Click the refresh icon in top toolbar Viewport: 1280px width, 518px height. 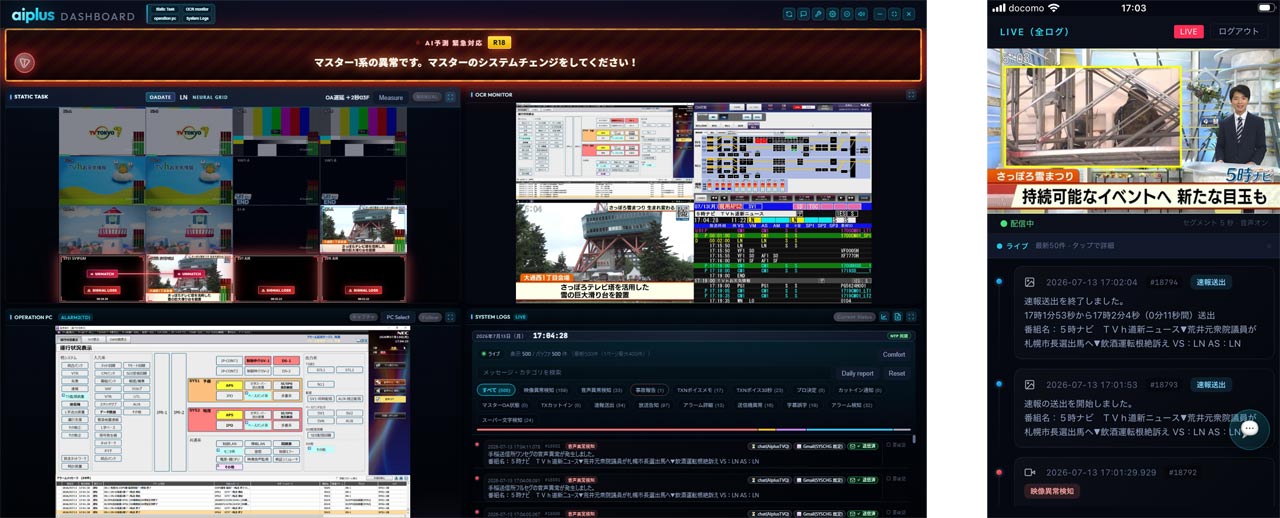coord(789,14)
